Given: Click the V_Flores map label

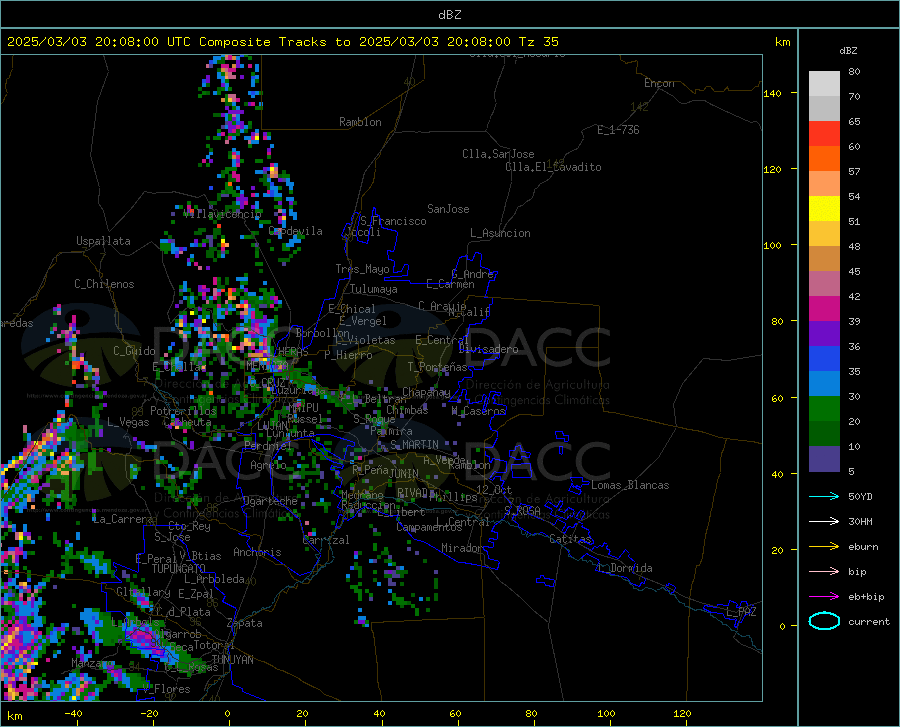Looking at the screenshot, I should 166,689.
